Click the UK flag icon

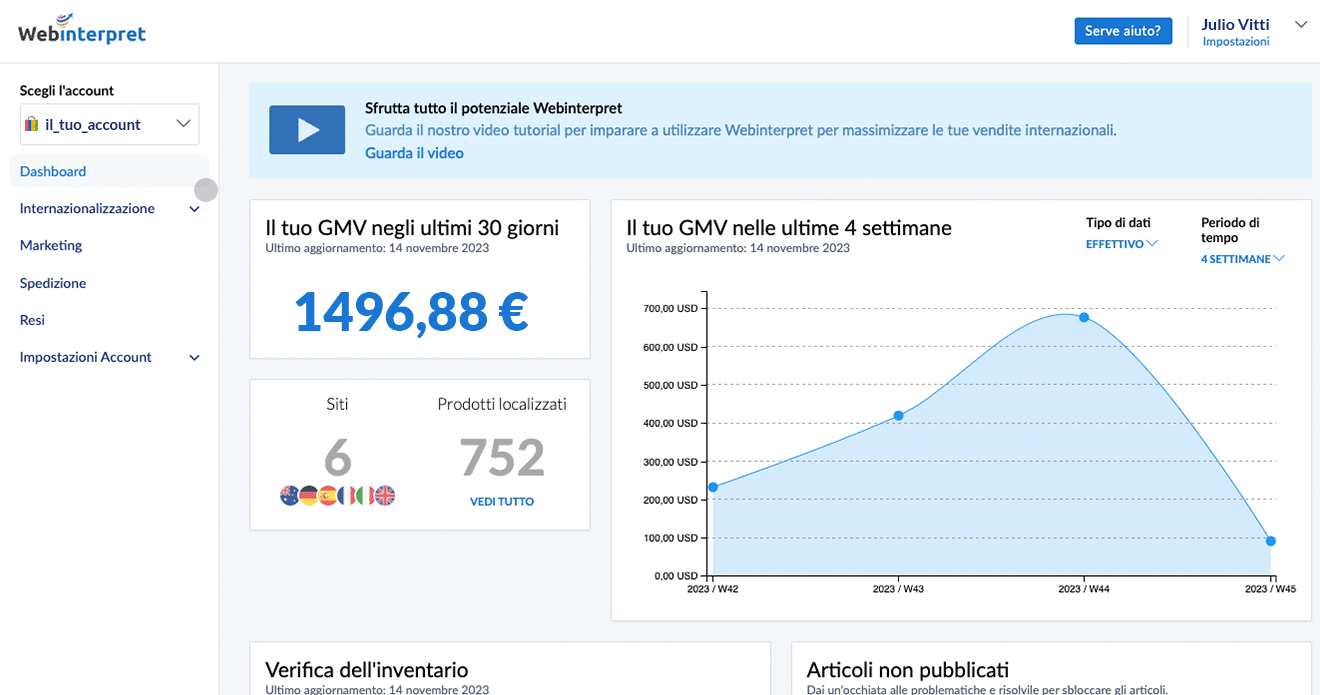(x=385, y=495)
